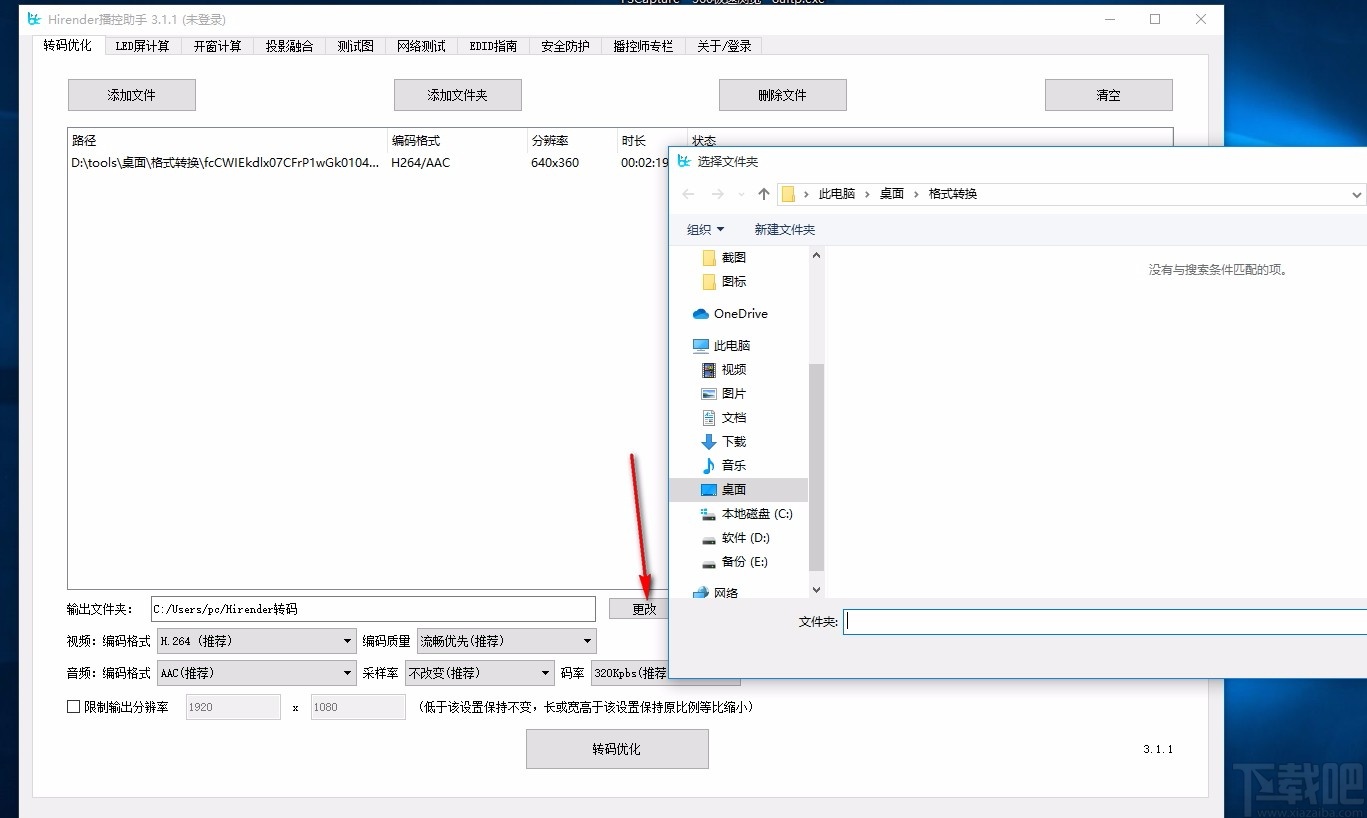Open the 组织 dropdown in the dialog
The width and height of the screenshot is (1367, 818).
706,229
